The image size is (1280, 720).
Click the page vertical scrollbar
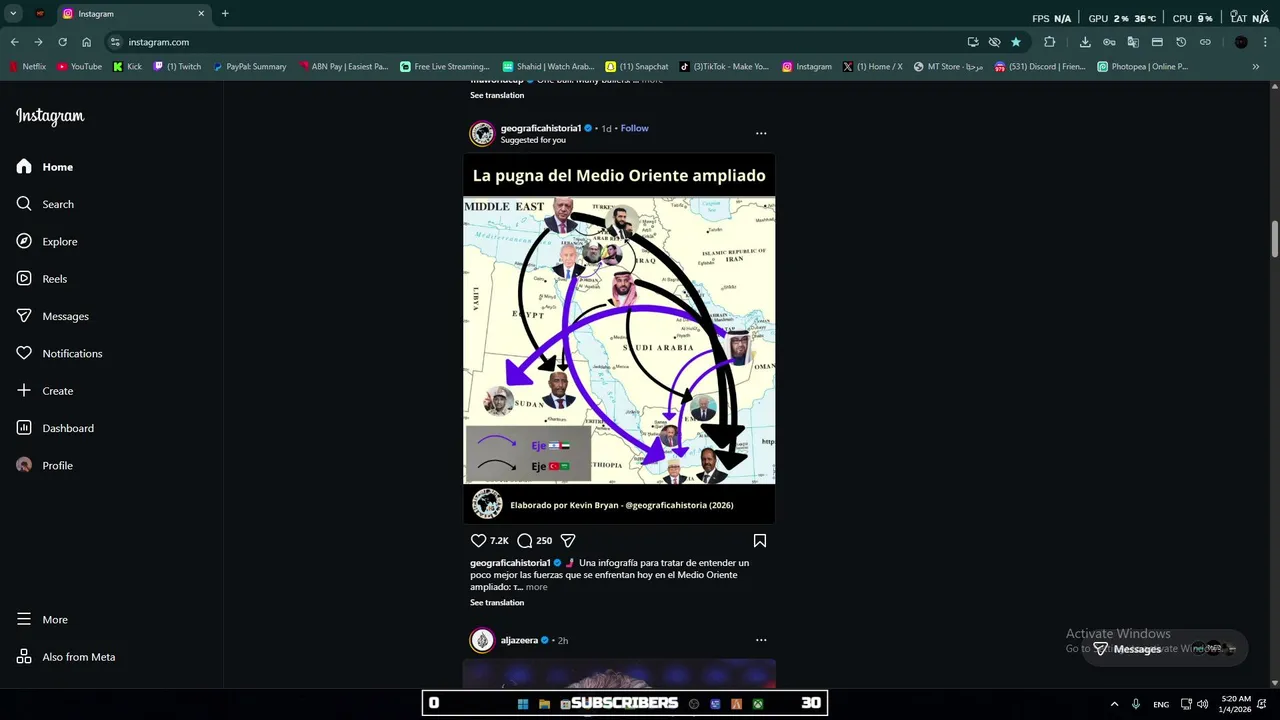(x=1275, y=238)
